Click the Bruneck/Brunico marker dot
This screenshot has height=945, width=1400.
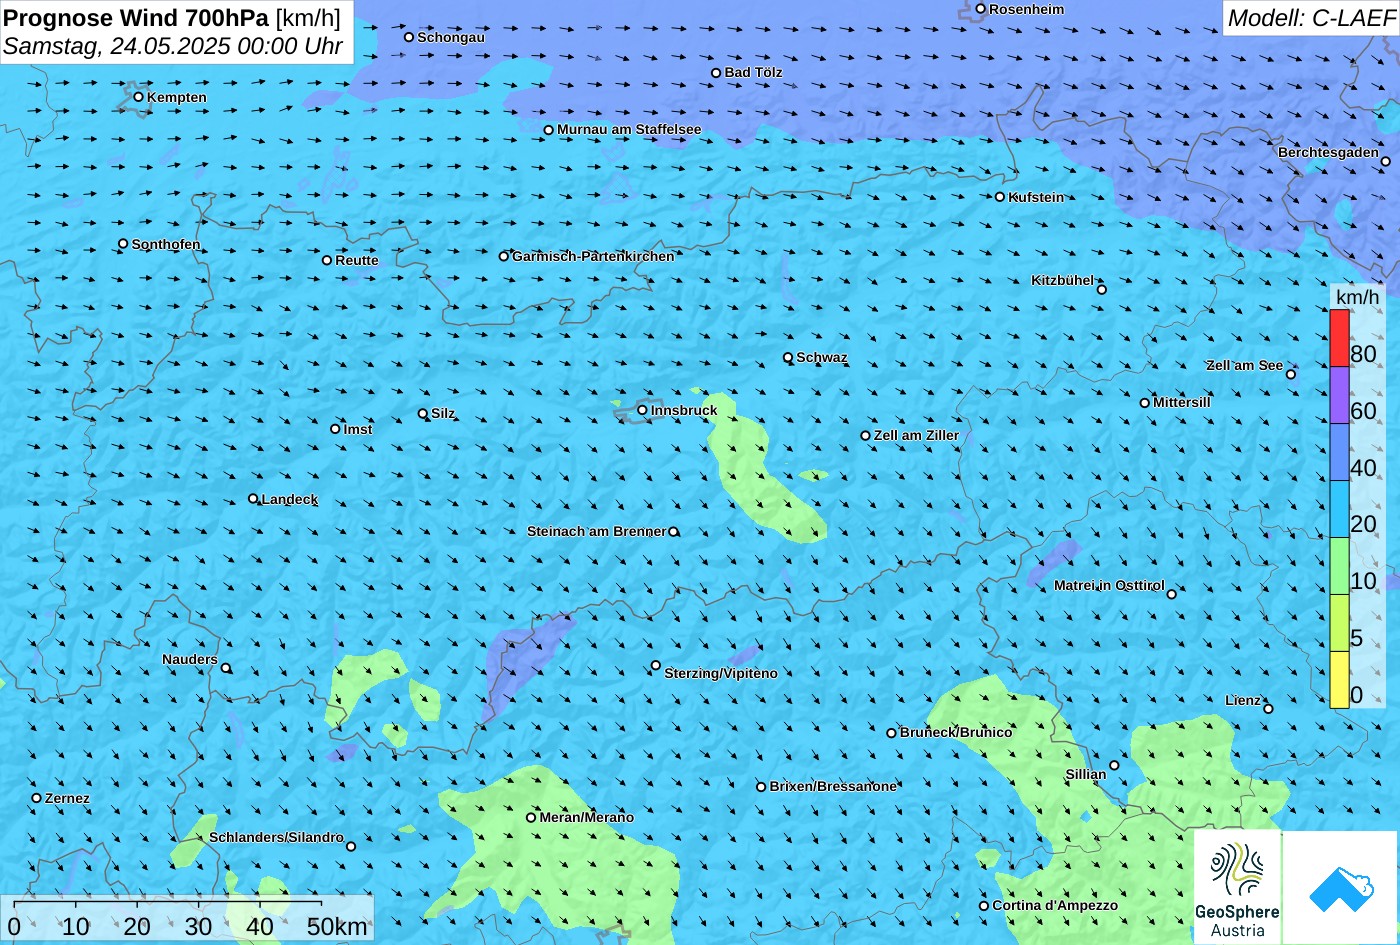tap(892, 733)
